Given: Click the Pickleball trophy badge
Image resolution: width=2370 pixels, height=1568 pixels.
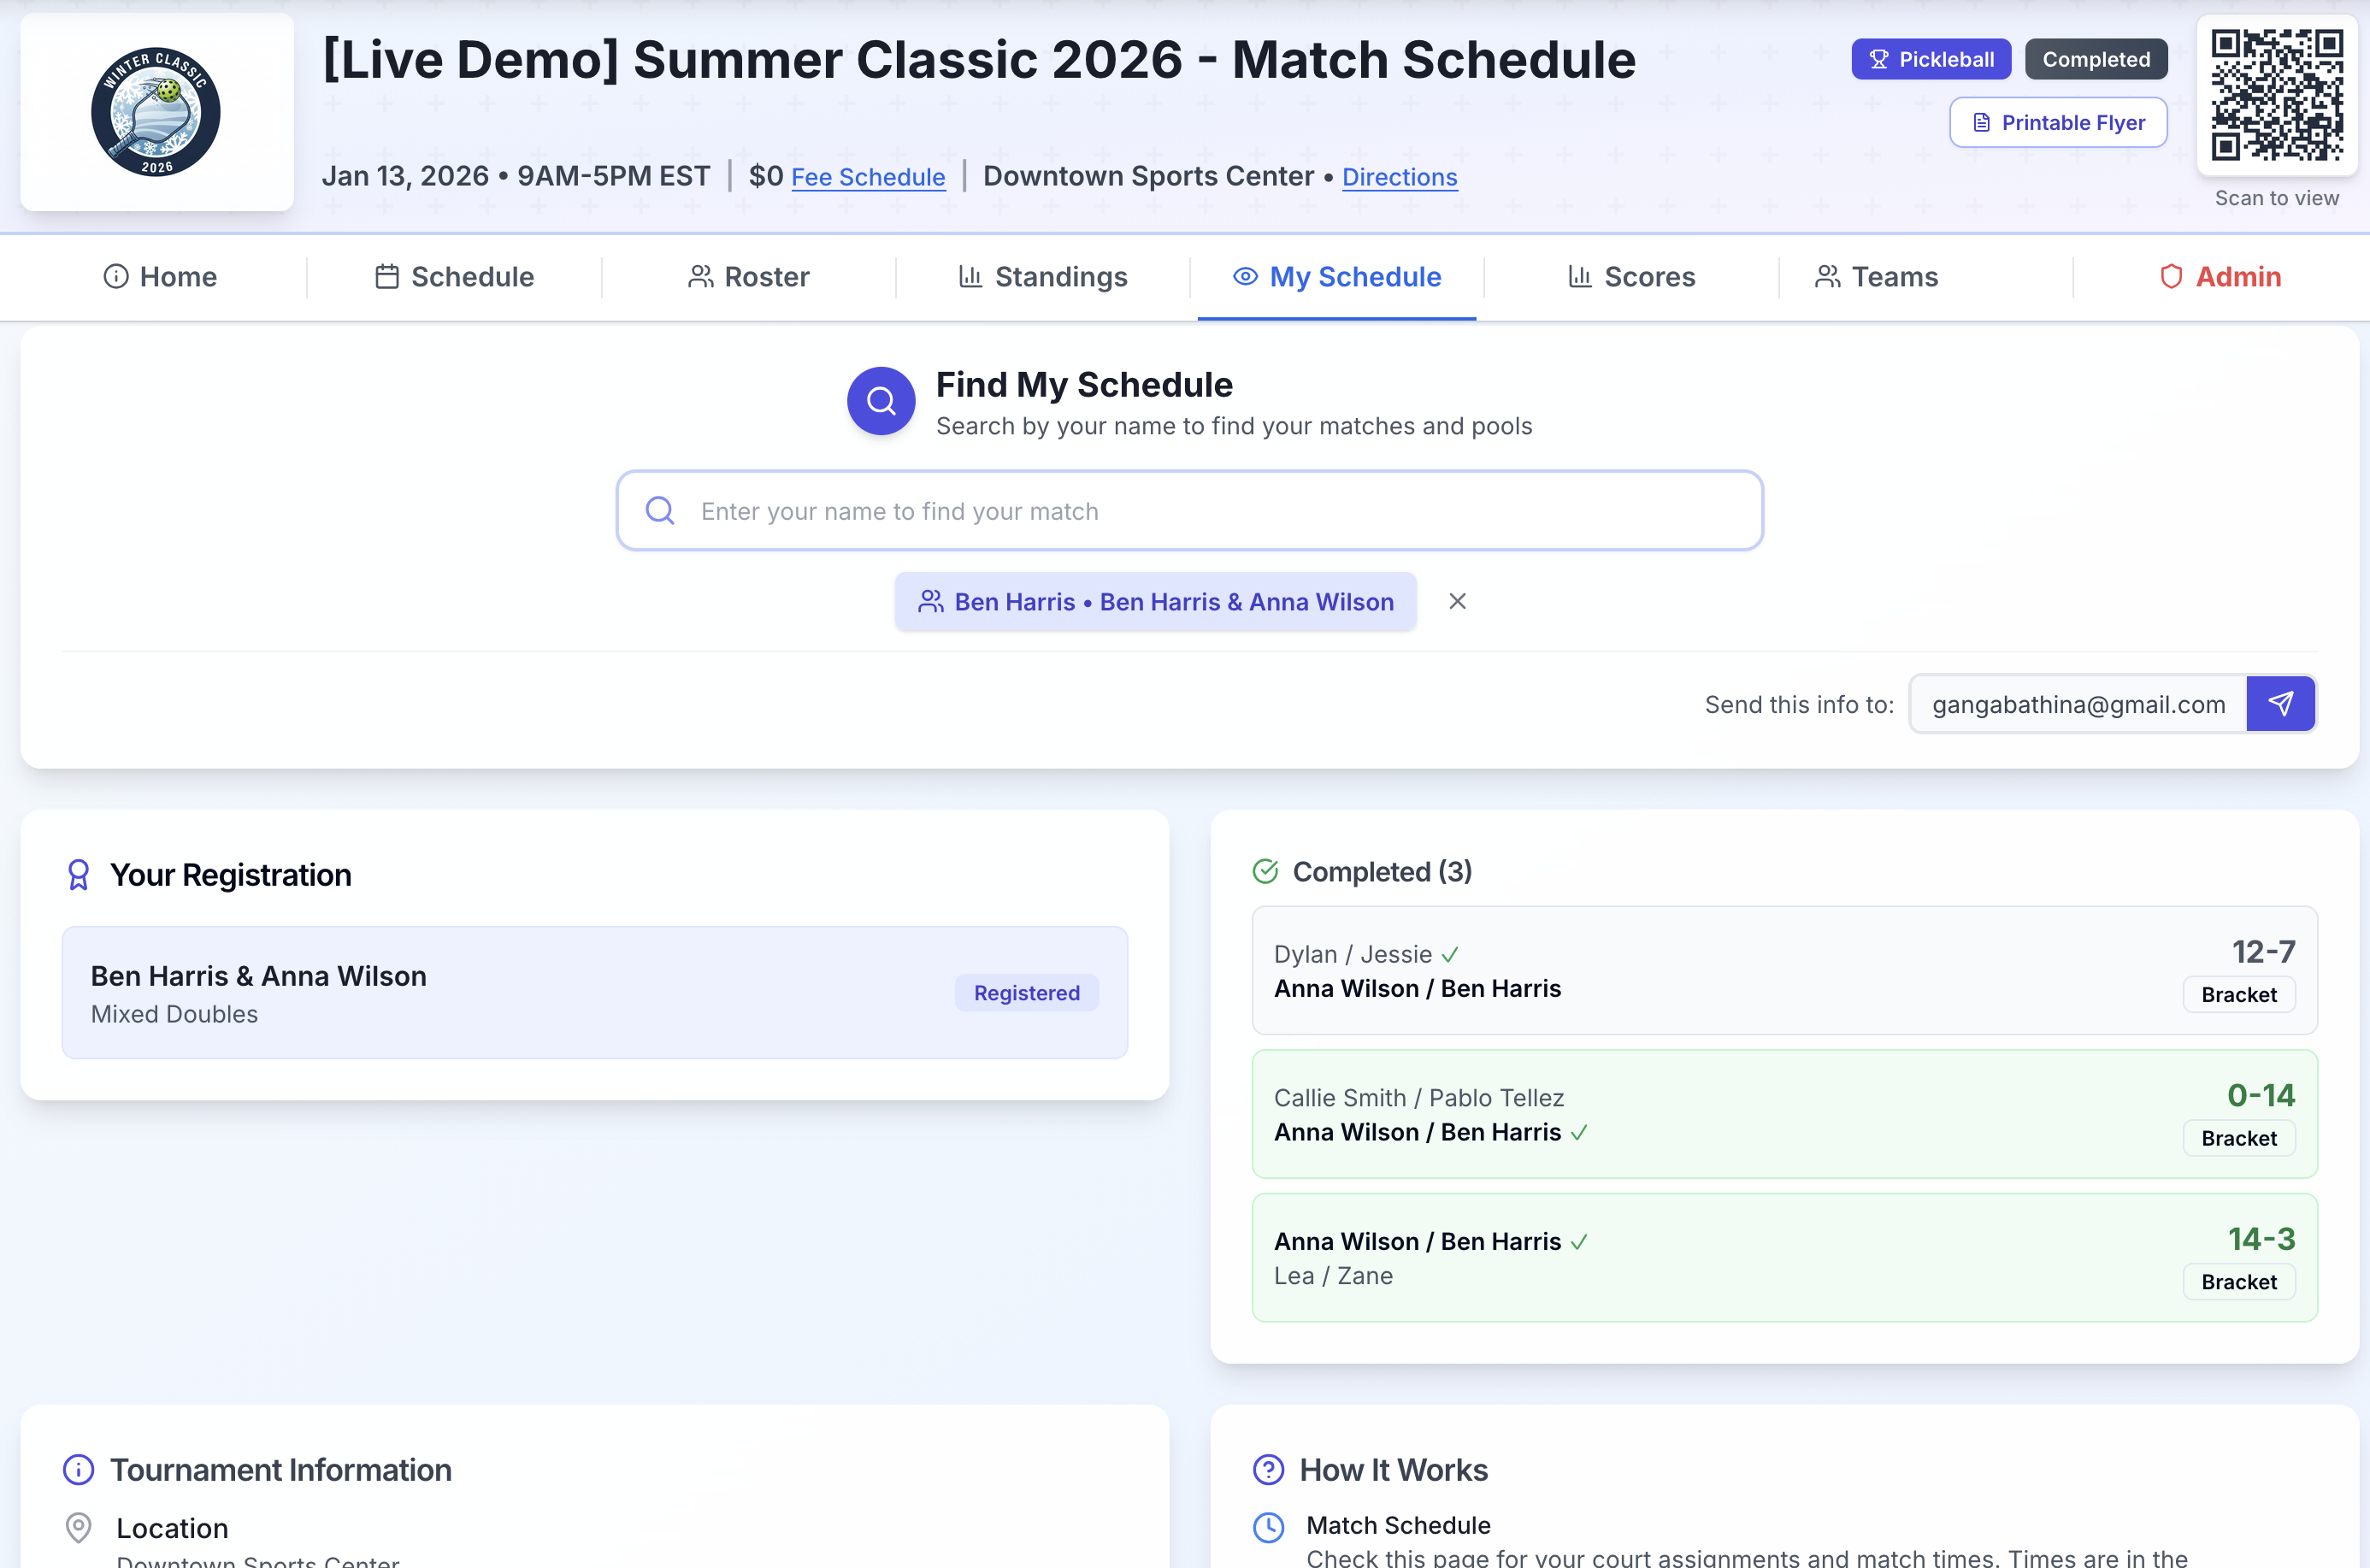Looking at the screenshot, I should pyautogui.click(x=1930, y=59).
